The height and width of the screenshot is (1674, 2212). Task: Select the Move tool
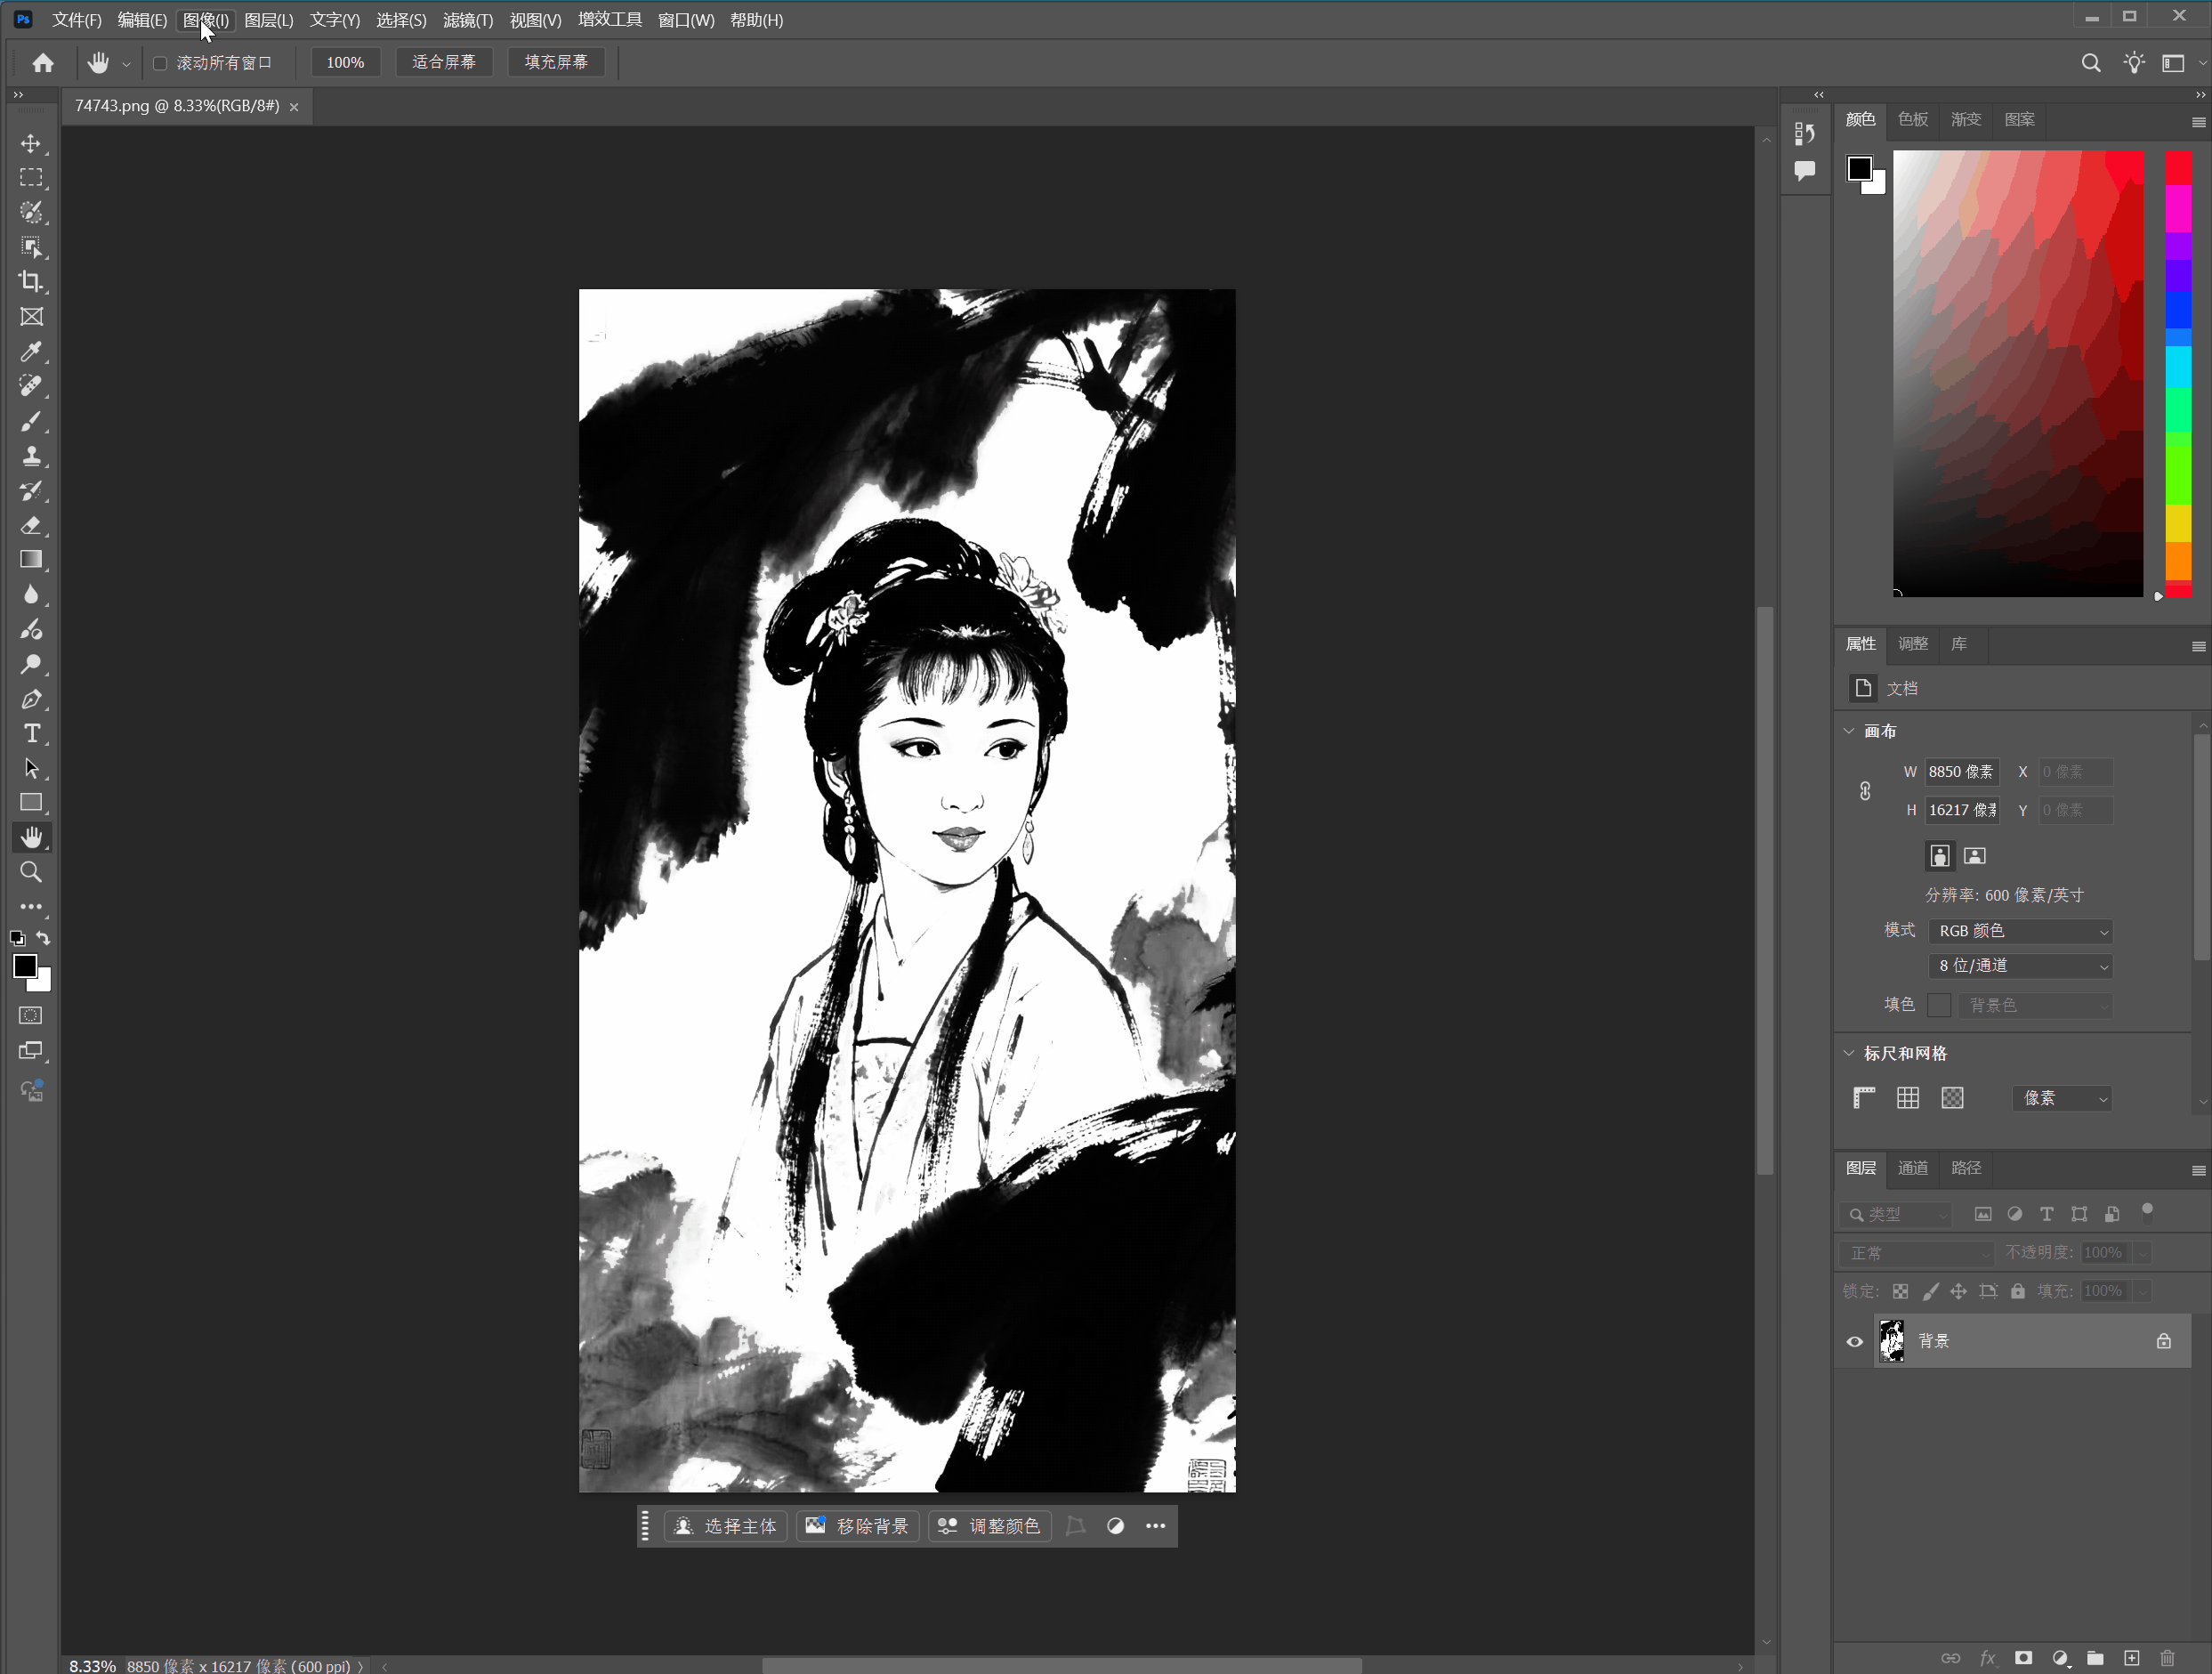(31, 144)
